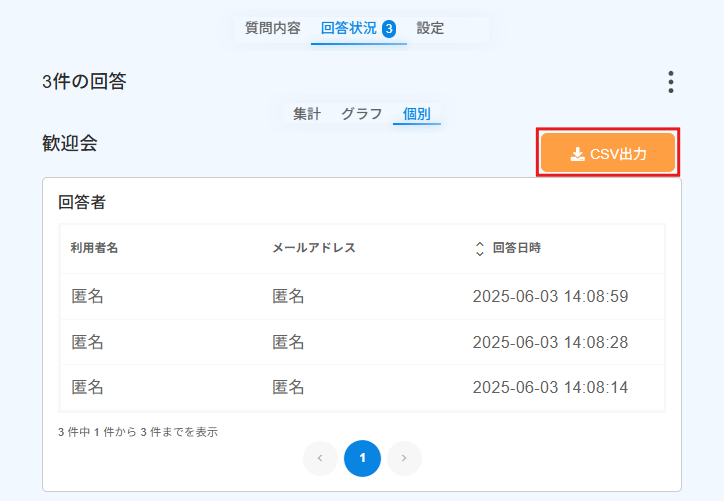Select page 1 in the pagination
Image resolution: width=724 pixels, height=501 pixels.
[x=362, y=458]
